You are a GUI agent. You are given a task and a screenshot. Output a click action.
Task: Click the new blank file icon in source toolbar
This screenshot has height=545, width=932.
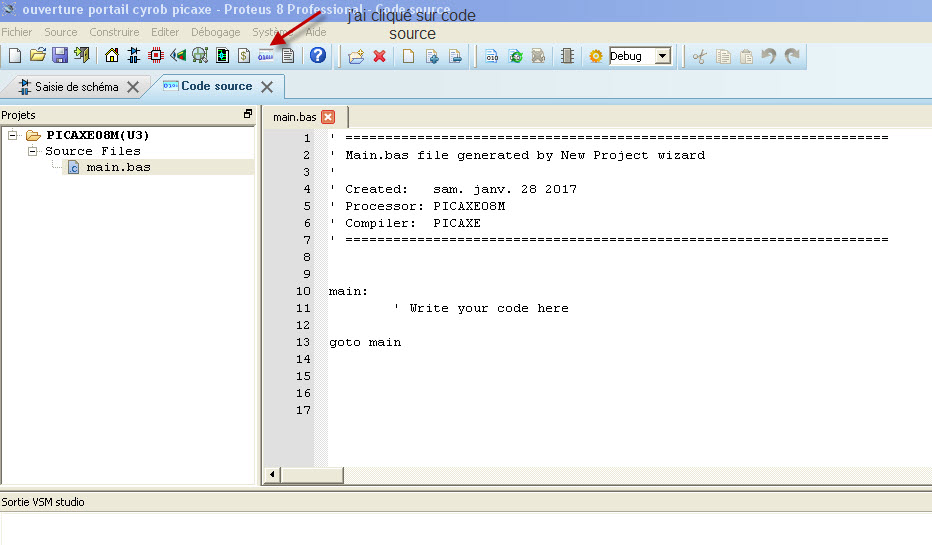[408, 56]
